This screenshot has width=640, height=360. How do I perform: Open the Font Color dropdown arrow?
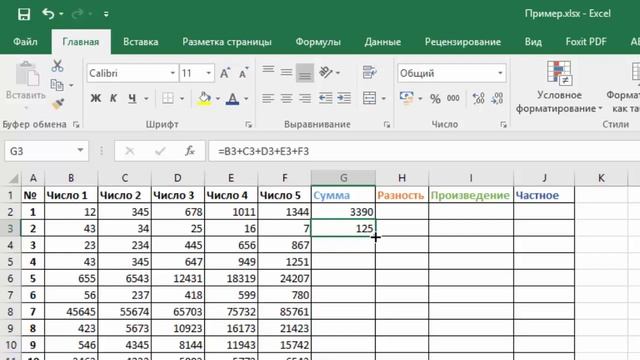[x=246, y=99]
